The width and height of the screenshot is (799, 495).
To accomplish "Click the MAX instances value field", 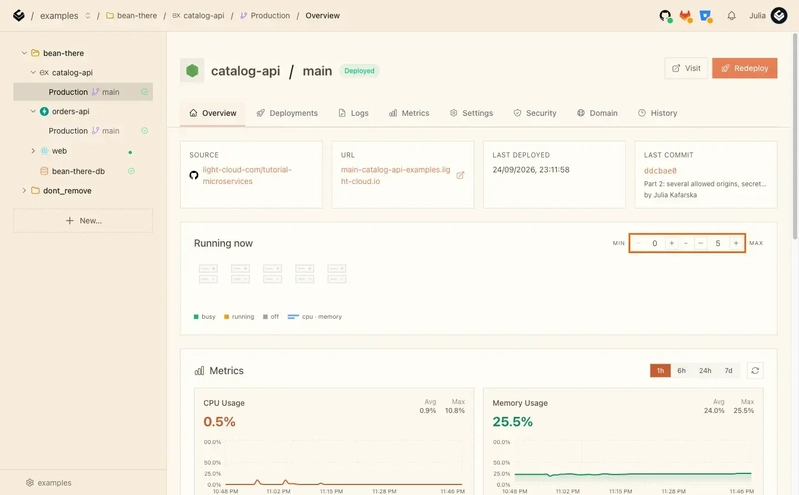I will coord(718,243).
